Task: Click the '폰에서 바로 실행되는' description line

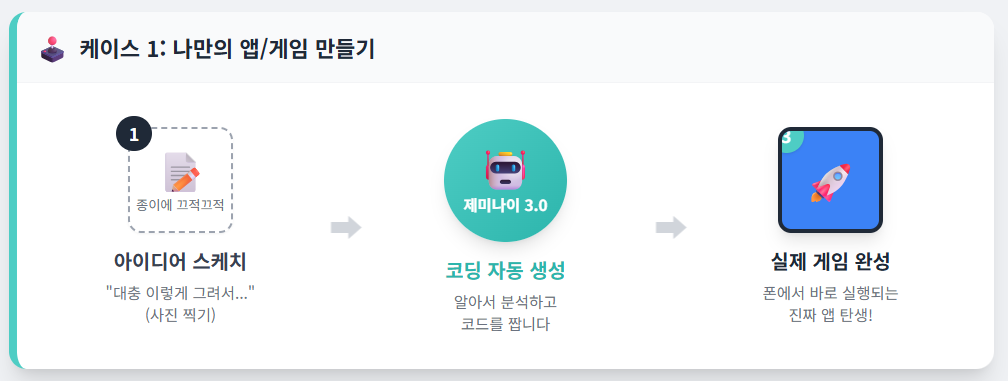Action: tap(830, 293)
